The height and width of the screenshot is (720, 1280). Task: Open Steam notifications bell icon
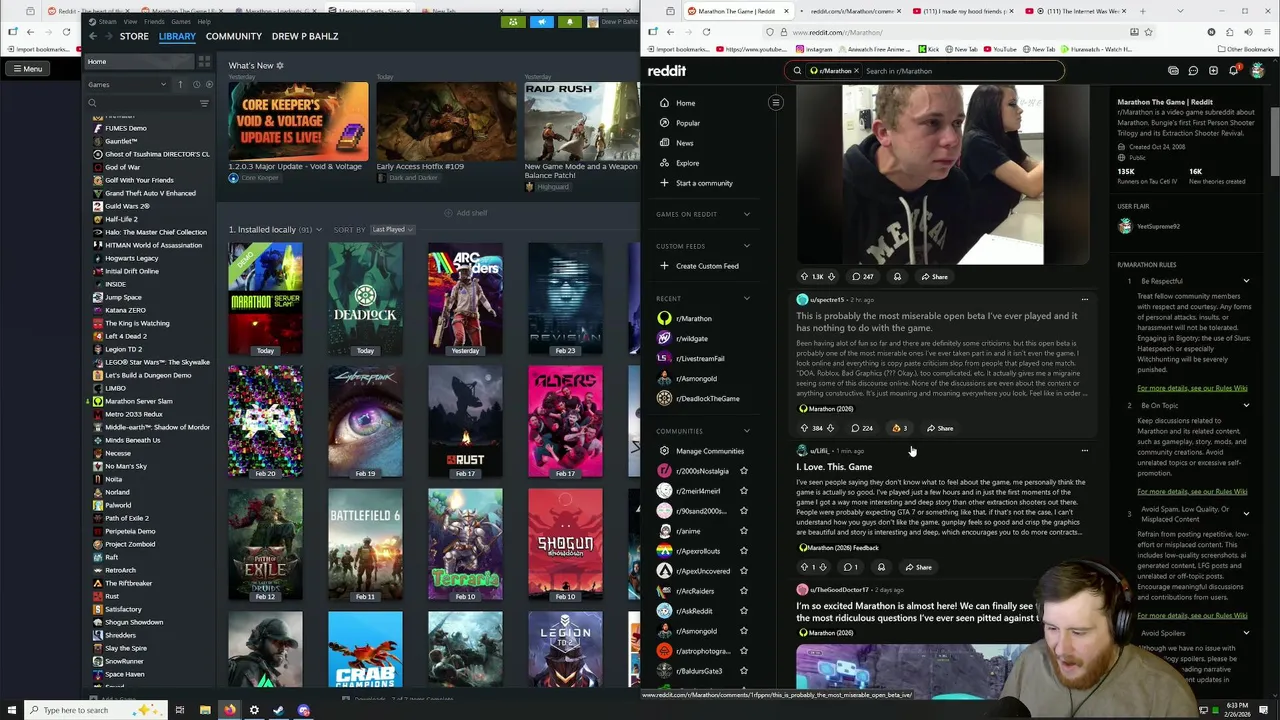tap(569, 21)
